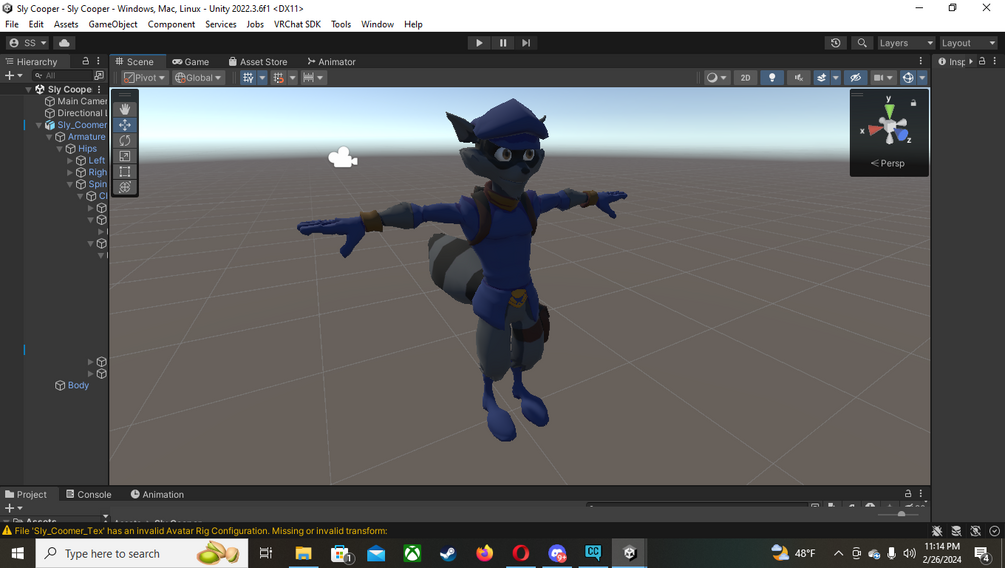The width and height of the screenshot is (1005, 568).
Task: Toggle scene audio mute
Action: pos(798,78)
